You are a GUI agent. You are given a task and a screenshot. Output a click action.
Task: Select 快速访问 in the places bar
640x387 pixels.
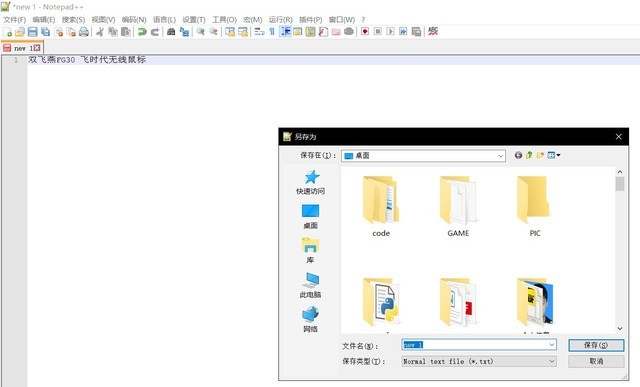point(311,182)
